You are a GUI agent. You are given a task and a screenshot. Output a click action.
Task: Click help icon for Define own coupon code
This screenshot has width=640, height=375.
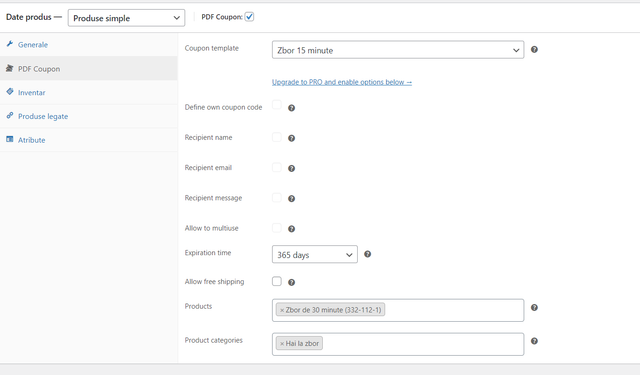(x=291, y=108)
